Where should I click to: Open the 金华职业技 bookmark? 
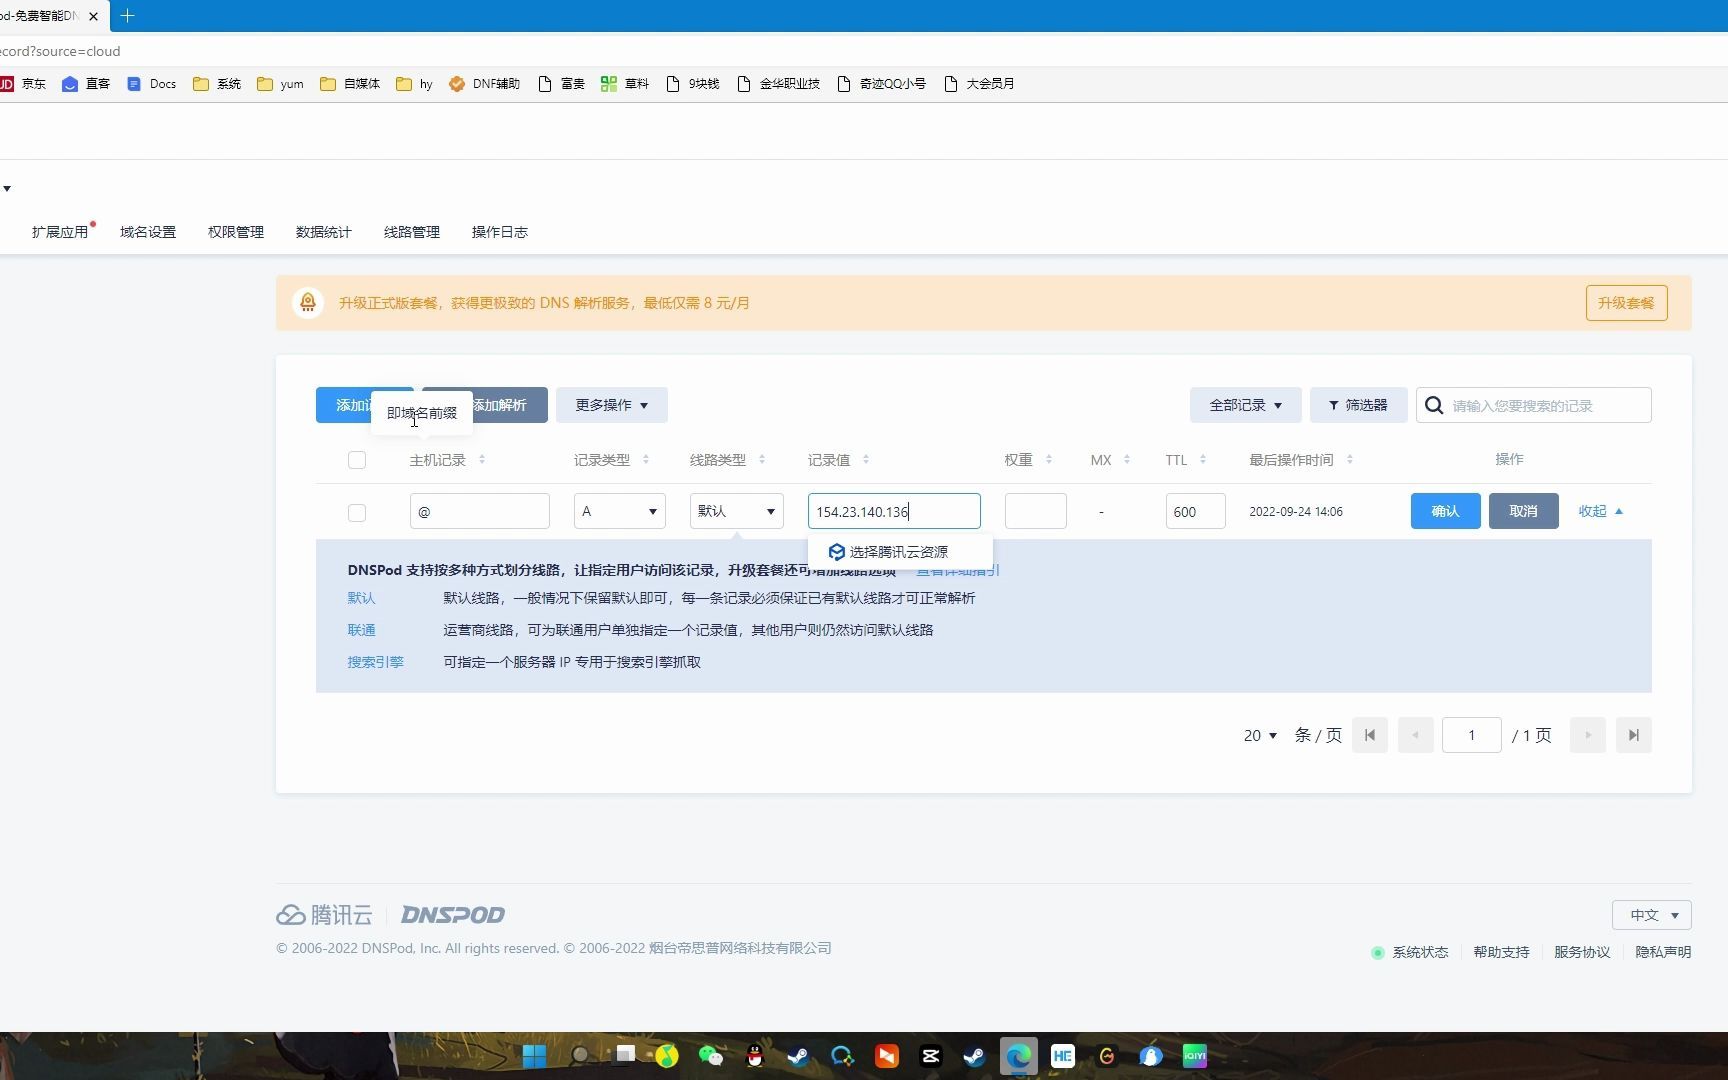779,84
